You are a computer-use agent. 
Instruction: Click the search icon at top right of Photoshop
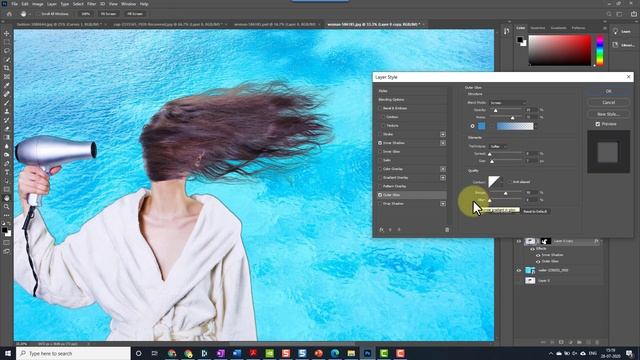pos(609,14)
